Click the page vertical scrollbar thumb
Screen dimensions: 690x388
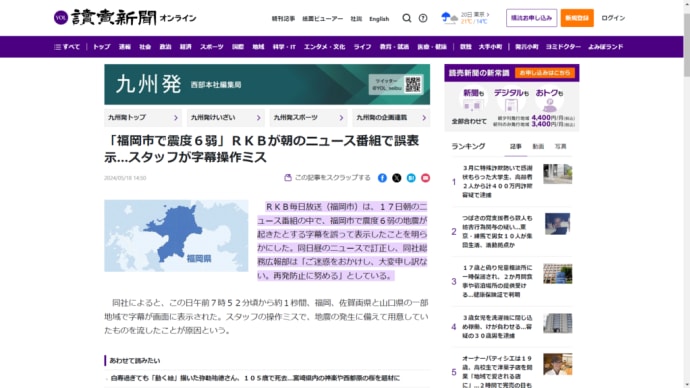(x=686, y=44)
